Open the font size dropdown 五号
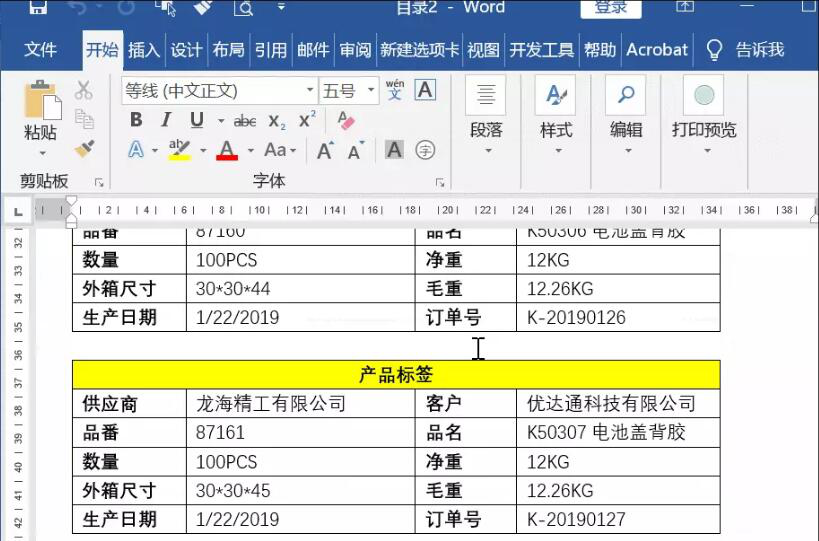The height and width of the screenshot is (541, 819). [x=371, y=90]
